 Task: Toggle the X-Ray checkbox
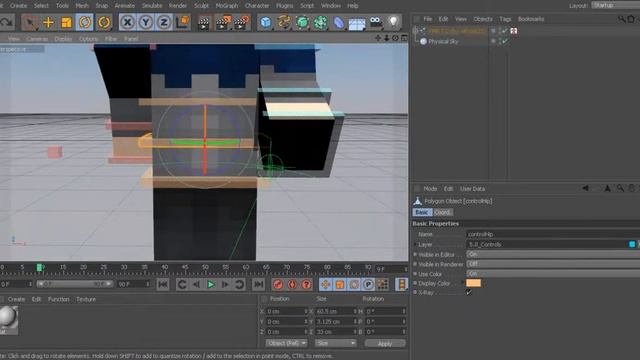pos(469,292)
